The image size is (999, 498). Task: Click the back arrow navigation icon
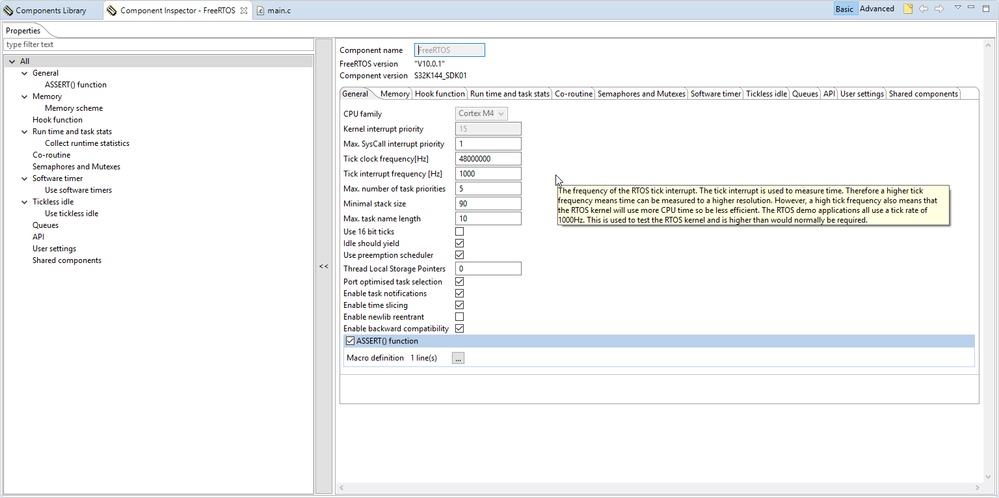[923, 9]
